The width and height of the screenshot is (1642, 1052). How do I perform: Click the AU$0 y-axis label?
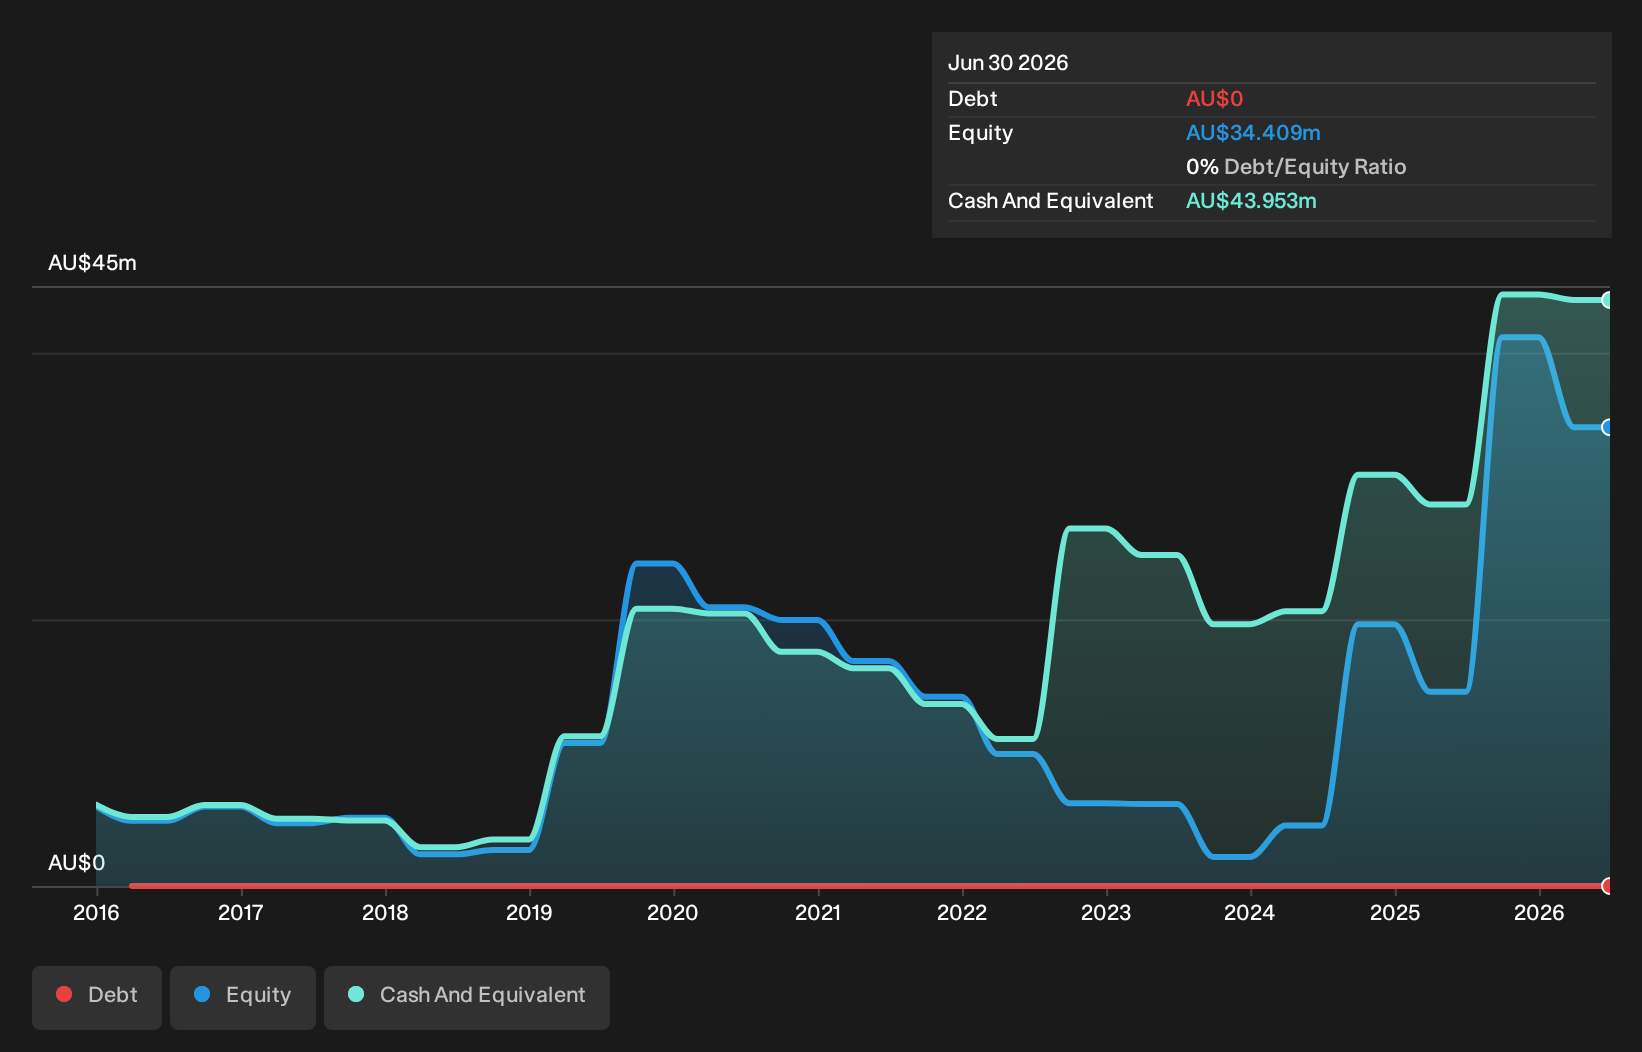[x=76, y=863]
